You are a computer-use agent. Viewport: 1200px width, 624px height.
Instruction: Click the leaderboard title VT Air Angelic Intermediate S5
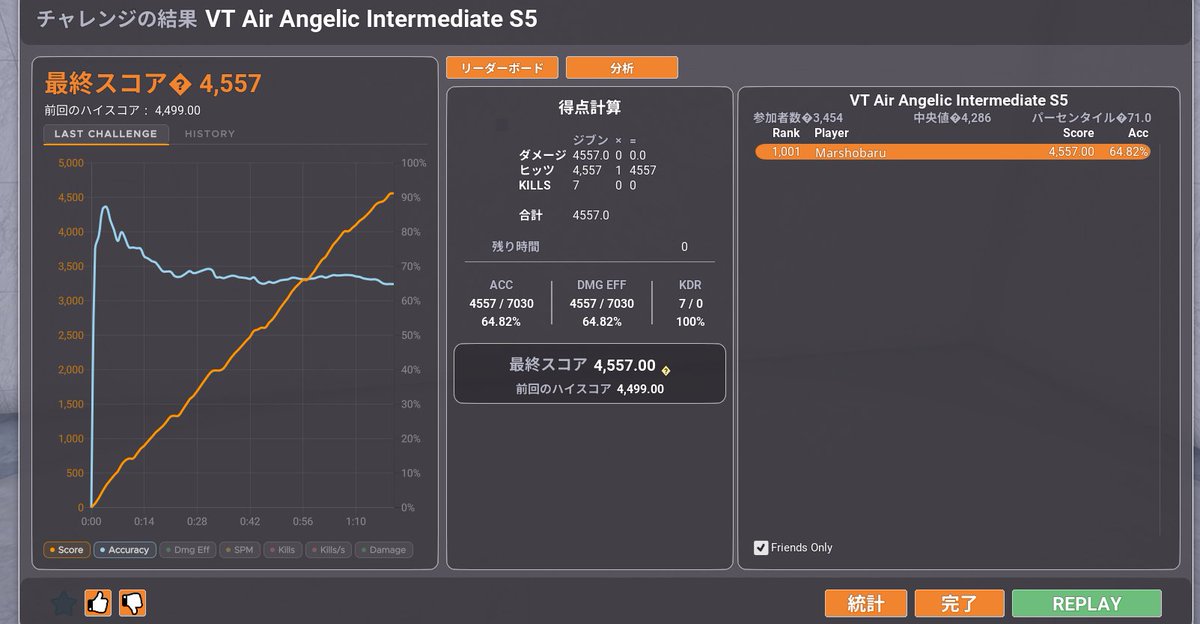click(958, 100)
